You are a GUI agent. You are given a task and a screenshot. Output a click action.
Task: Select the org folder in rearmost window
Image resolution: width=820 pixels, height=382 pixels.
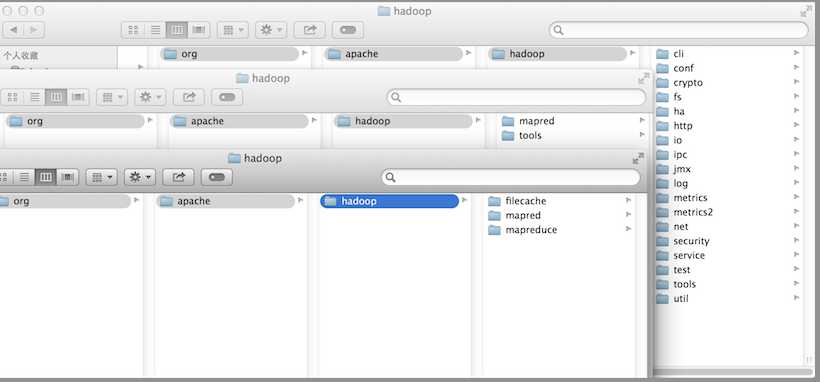click(x=230, y=54)
